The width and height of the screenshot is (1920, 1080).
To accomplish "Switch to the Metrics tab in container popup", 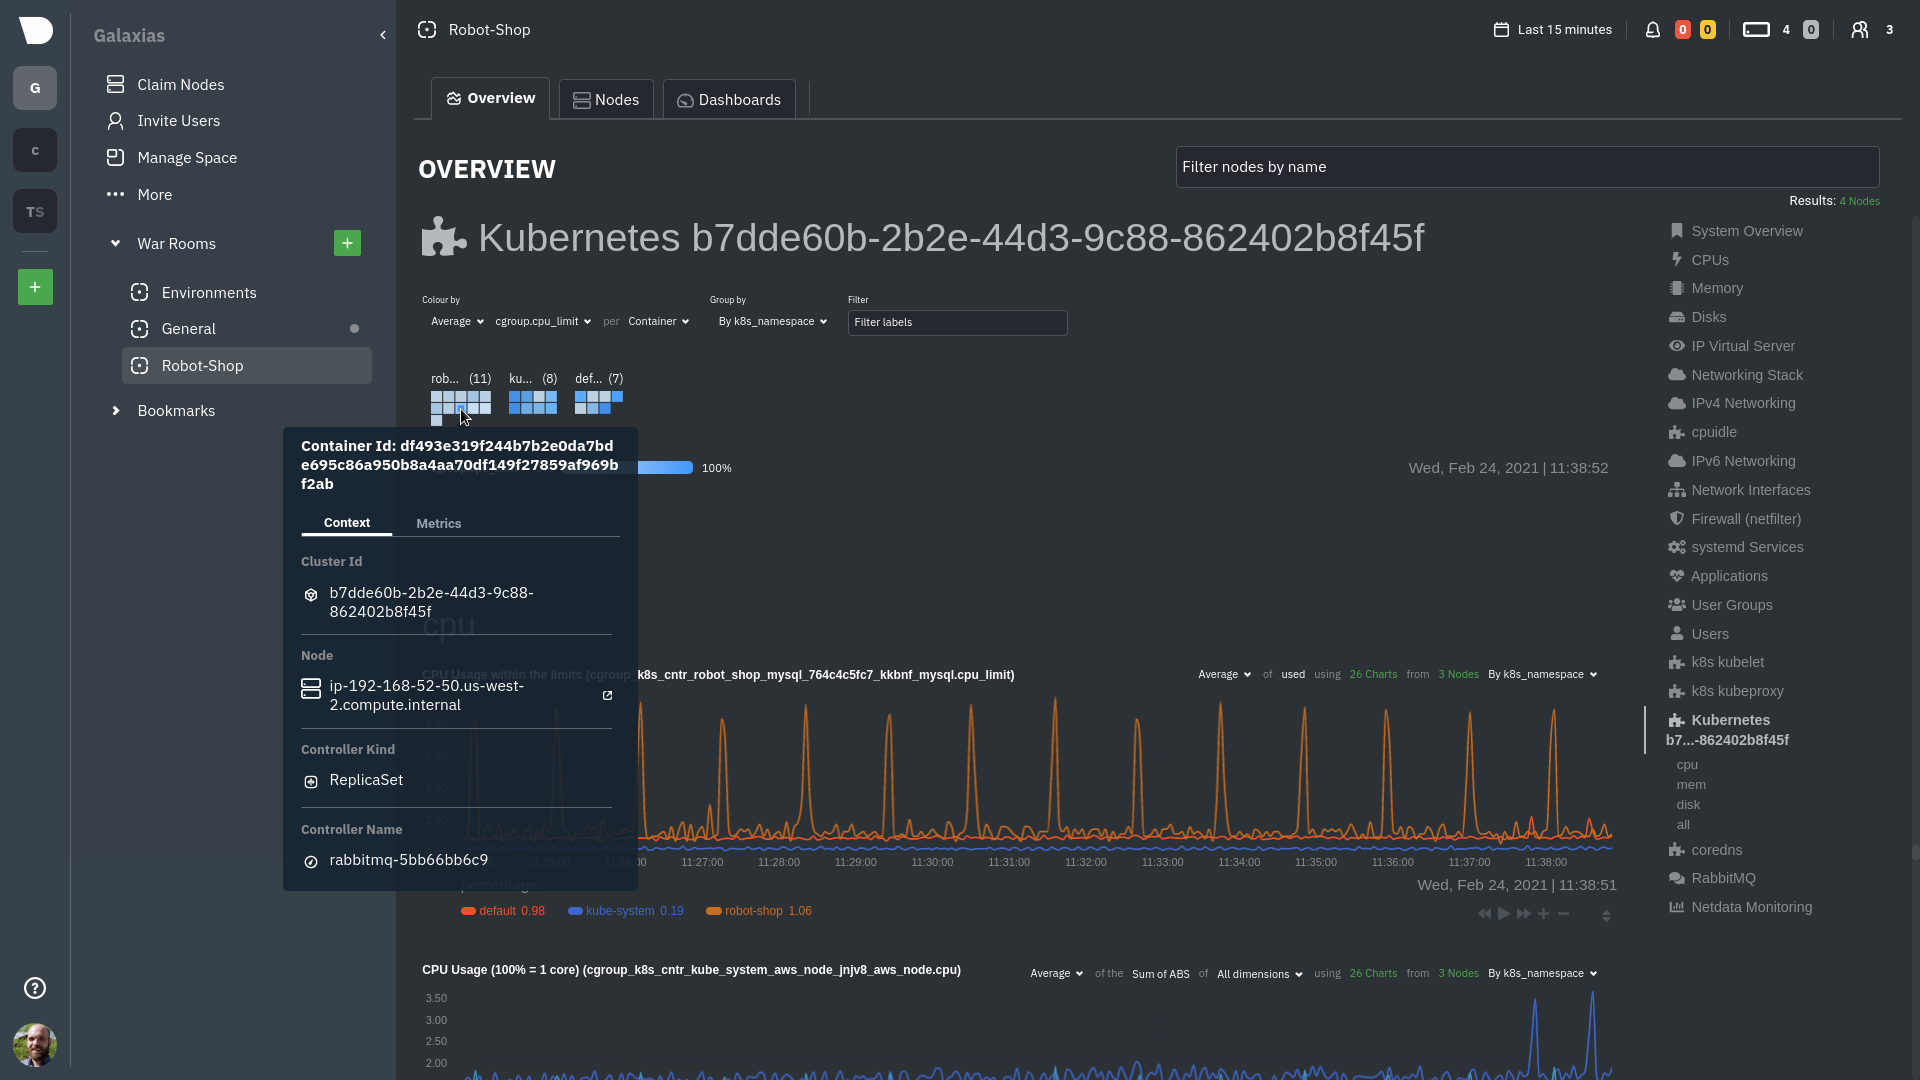I will [x=438, y=522].
